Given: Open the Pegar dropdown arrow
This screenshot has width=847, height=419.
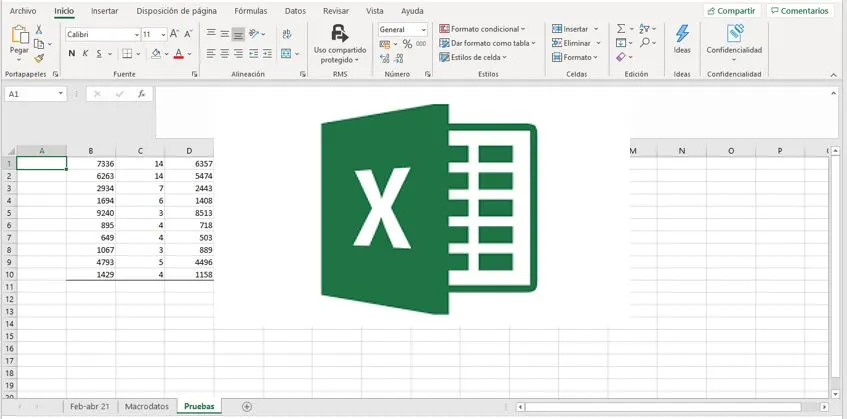Looking at the screenshot, I should point(20,58).
